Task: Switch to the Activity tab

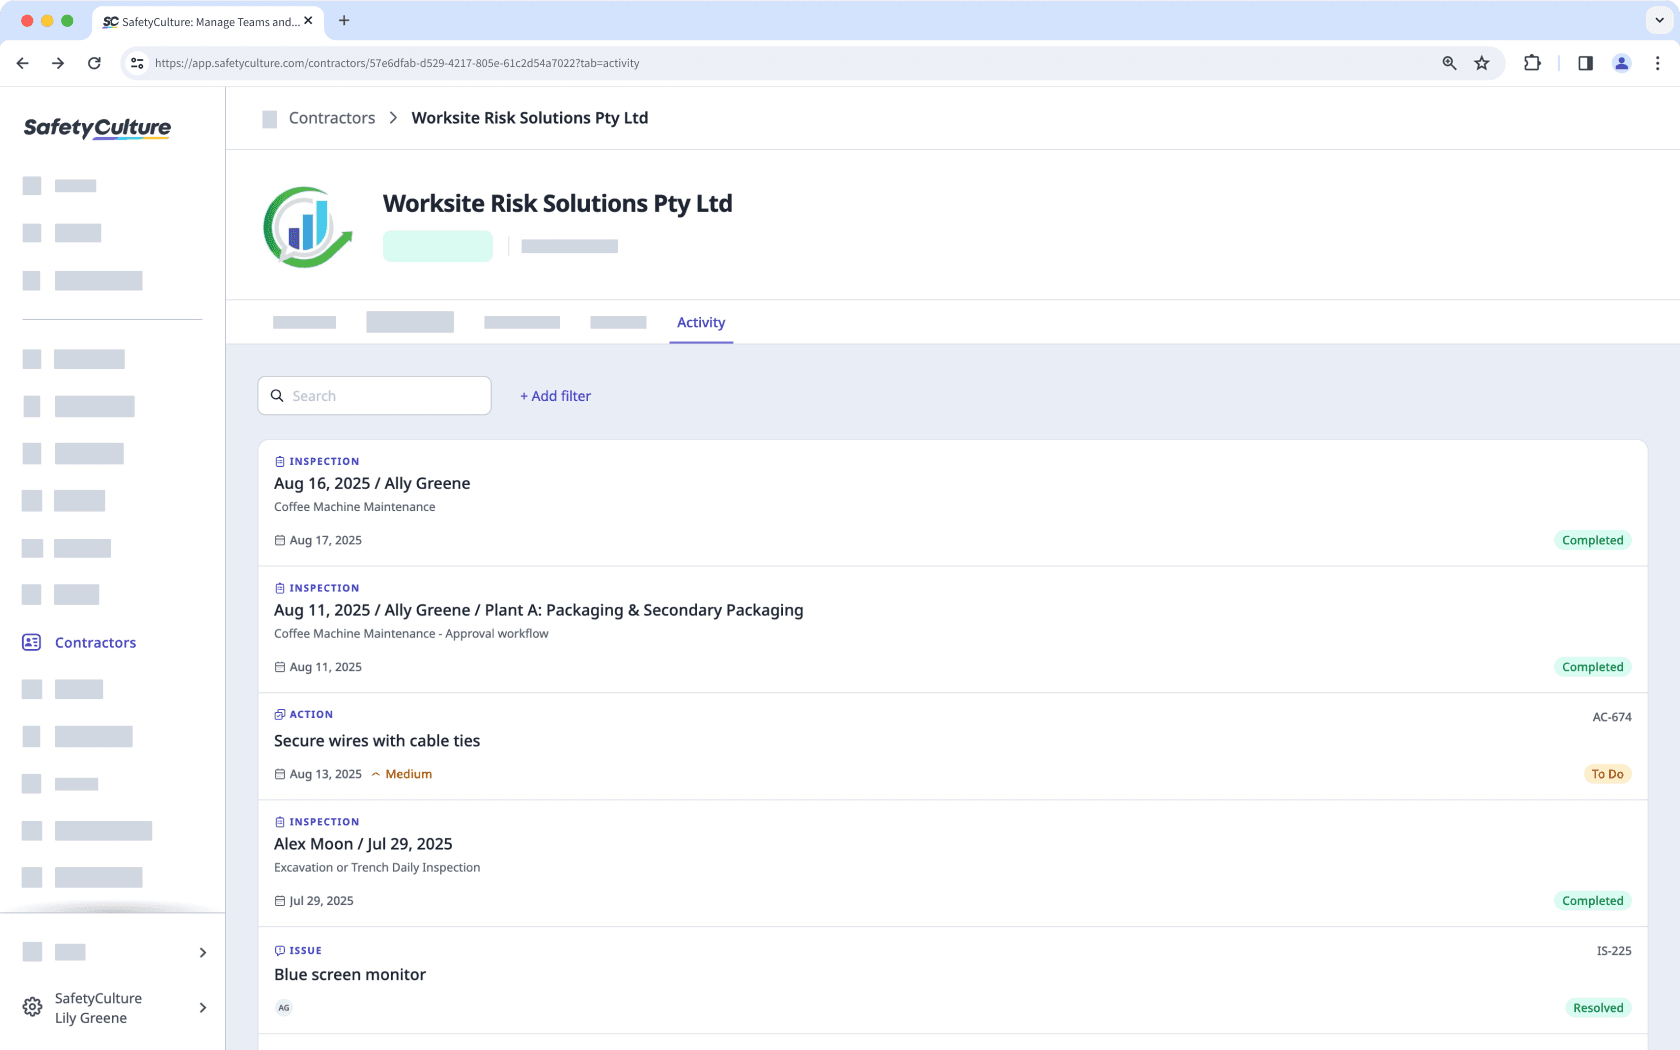Action: click(x=701, y=322)
